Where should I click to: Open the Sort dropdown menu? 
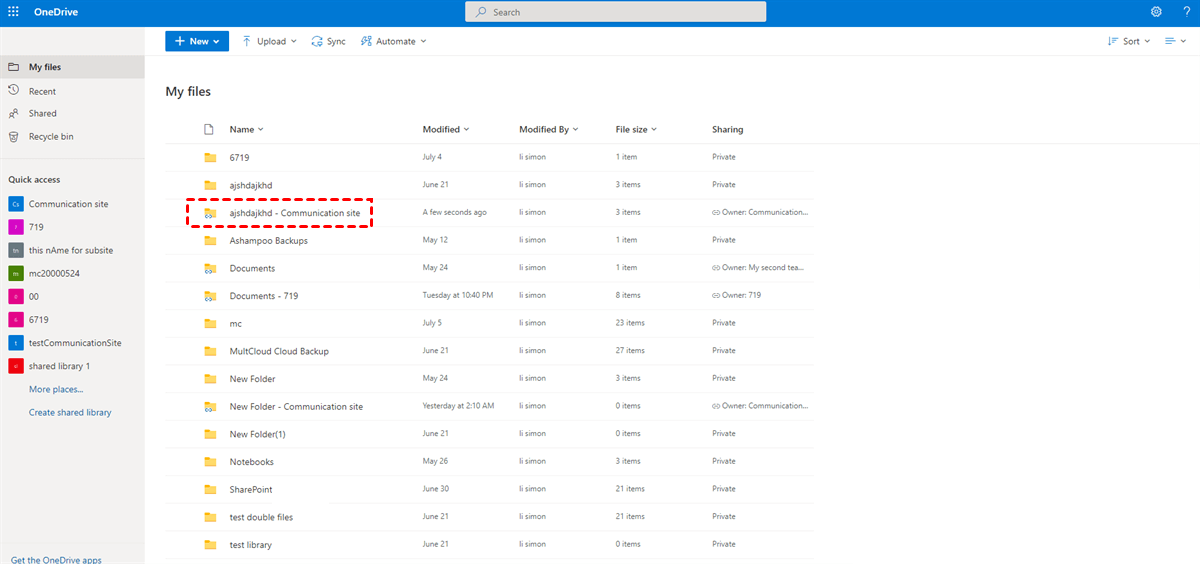[x=1129, y=41]
